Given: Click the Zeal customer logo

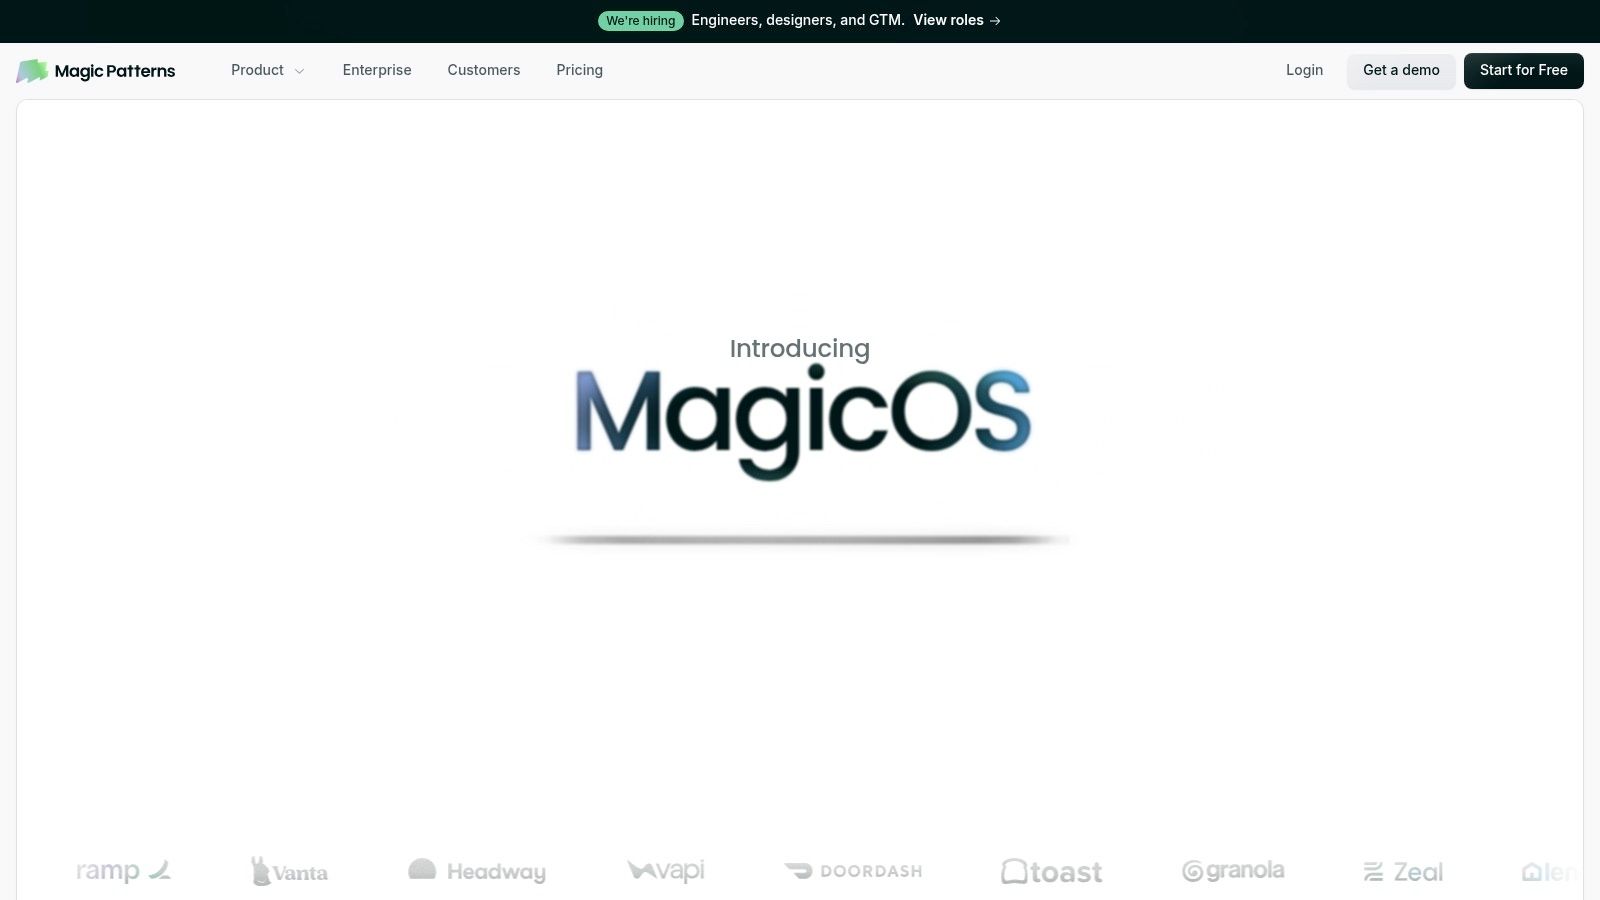Looking at the screenshot, I should [x=1403, y=872].
